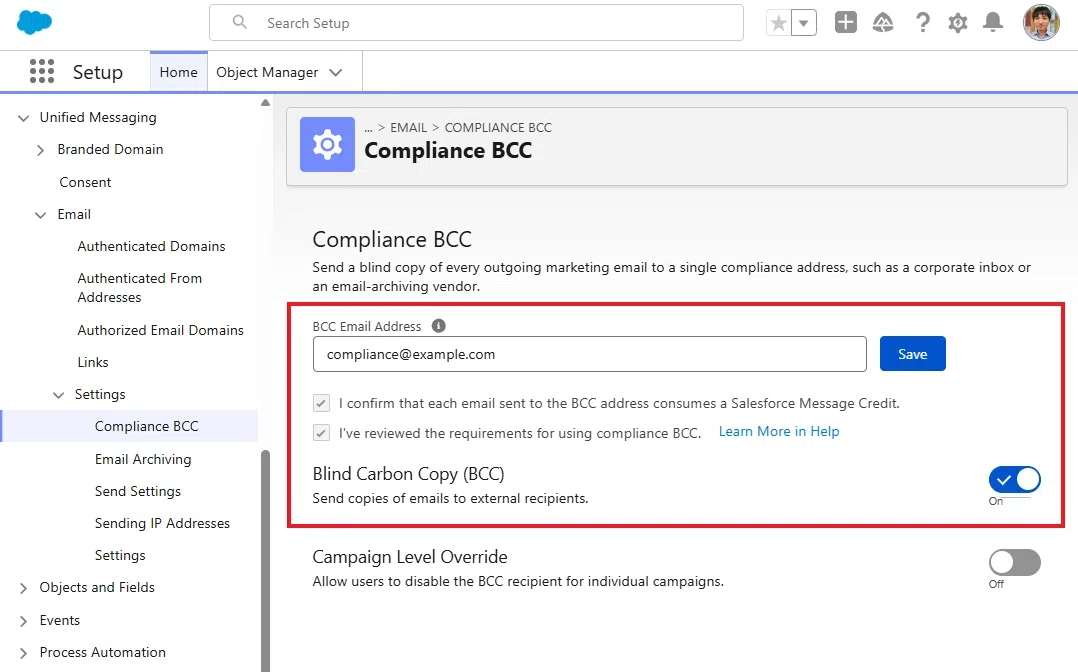Turn off the Blind Carbon Copy toggle
Image resolution: width=1078 pixels, height=672 pixels.
click(1015, 479)
